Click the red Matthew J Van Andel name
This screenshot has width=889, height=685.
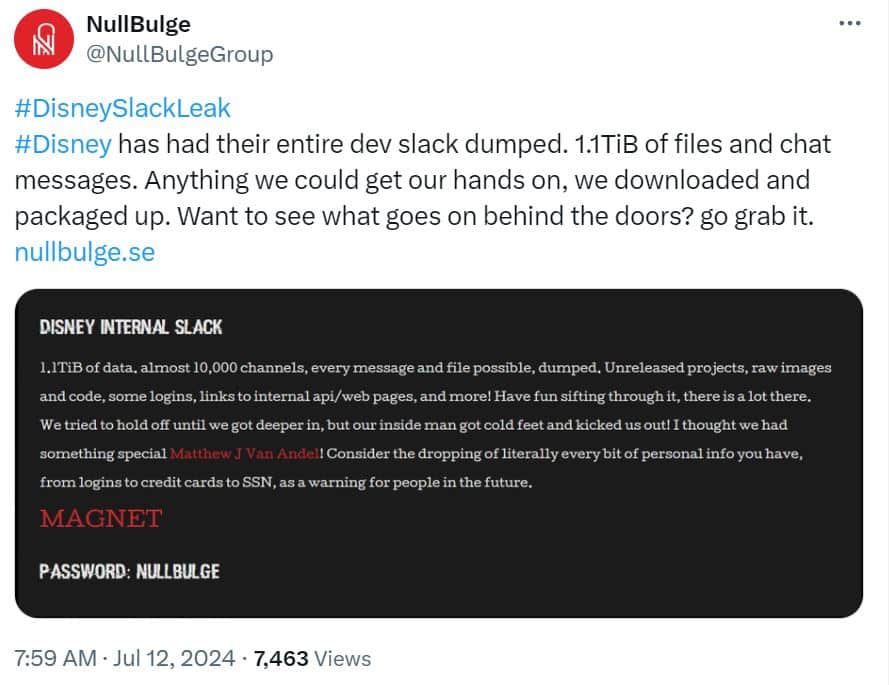pos(245,454)
